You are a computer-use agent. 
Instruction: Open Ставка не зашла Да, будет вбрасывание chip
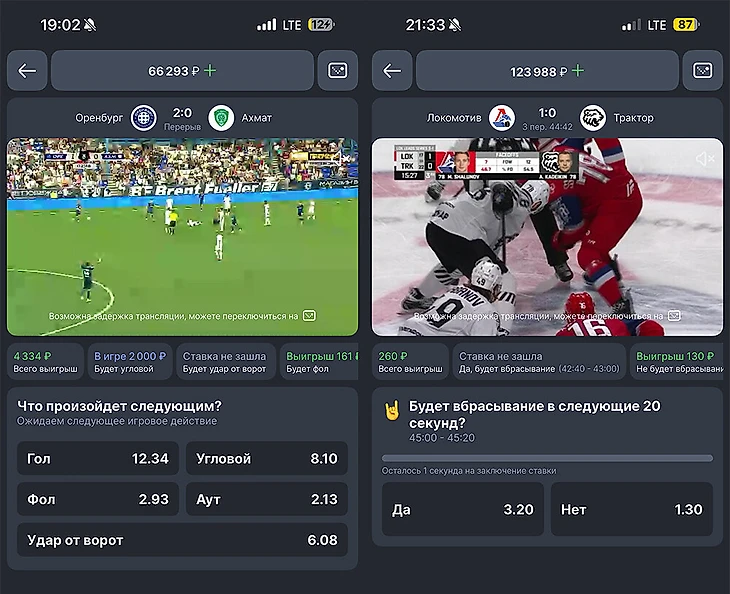click(539, 362)
